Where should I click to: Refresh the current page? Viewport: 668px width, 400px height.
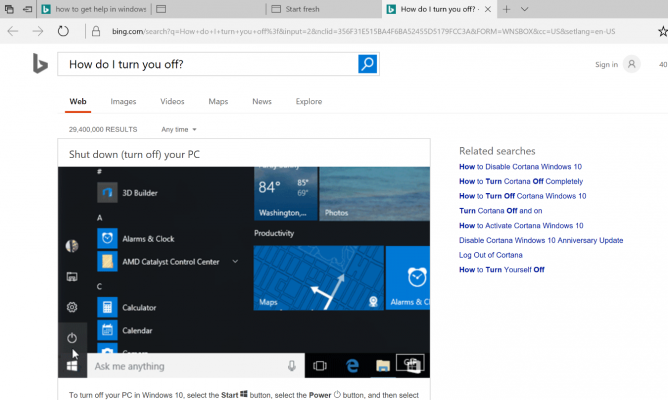(x=63, y=31)
